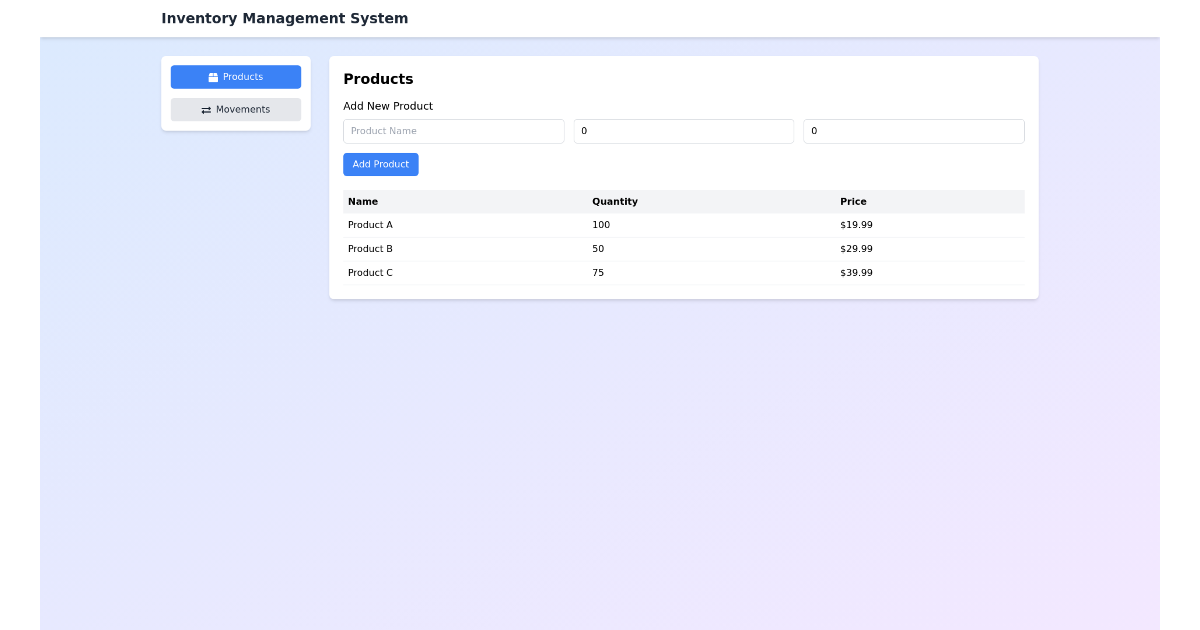Viewport: 1200px width, 630px height.
Task: Click the Quantity column header
Action: pyautogui.click(x=615, y=201)
